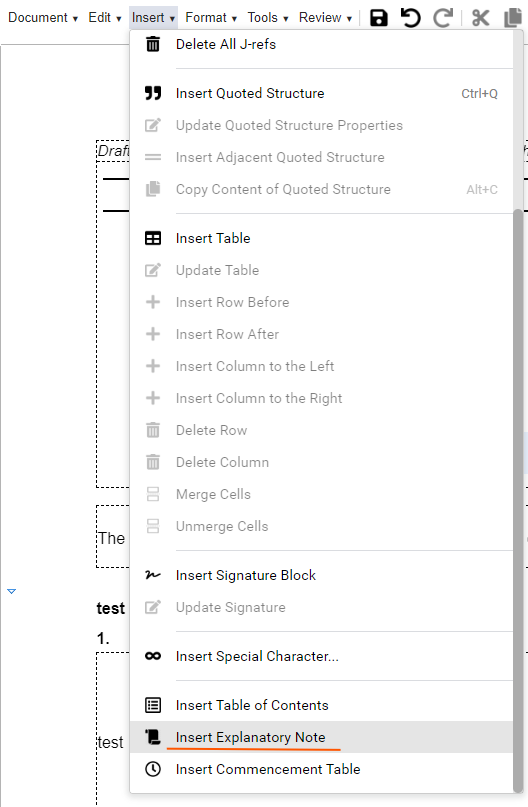Click the Insert menu vertical scrollbar

click(x=518, y=501)
